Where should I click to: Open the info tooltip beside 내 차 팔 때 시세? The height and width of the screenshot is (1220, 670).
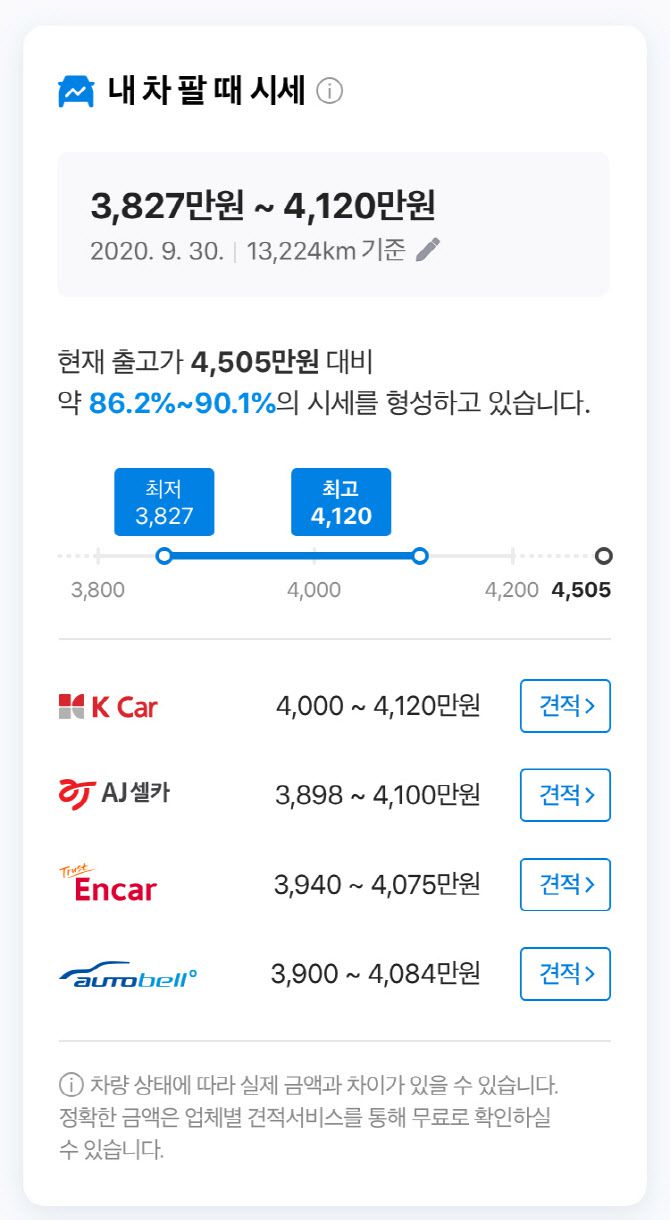coord(329,92)
